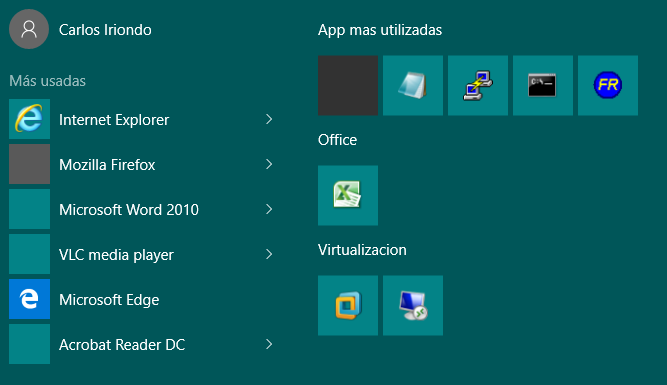Click the Acrobat Reader DC icon placeholder
The height and width of the screenshot is (385, 667).
pos(29,344)
